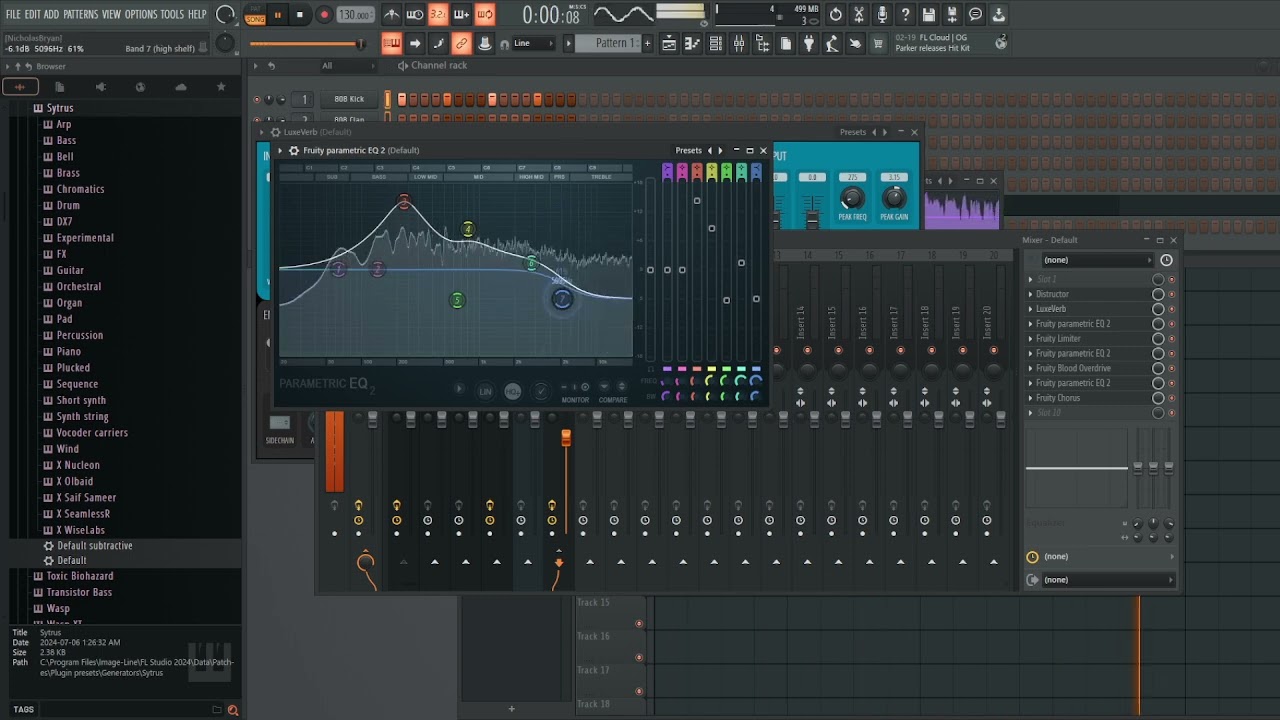Click EQ band 4 yellow node
The image size is (1280, 720).
[x=467, y=229]
